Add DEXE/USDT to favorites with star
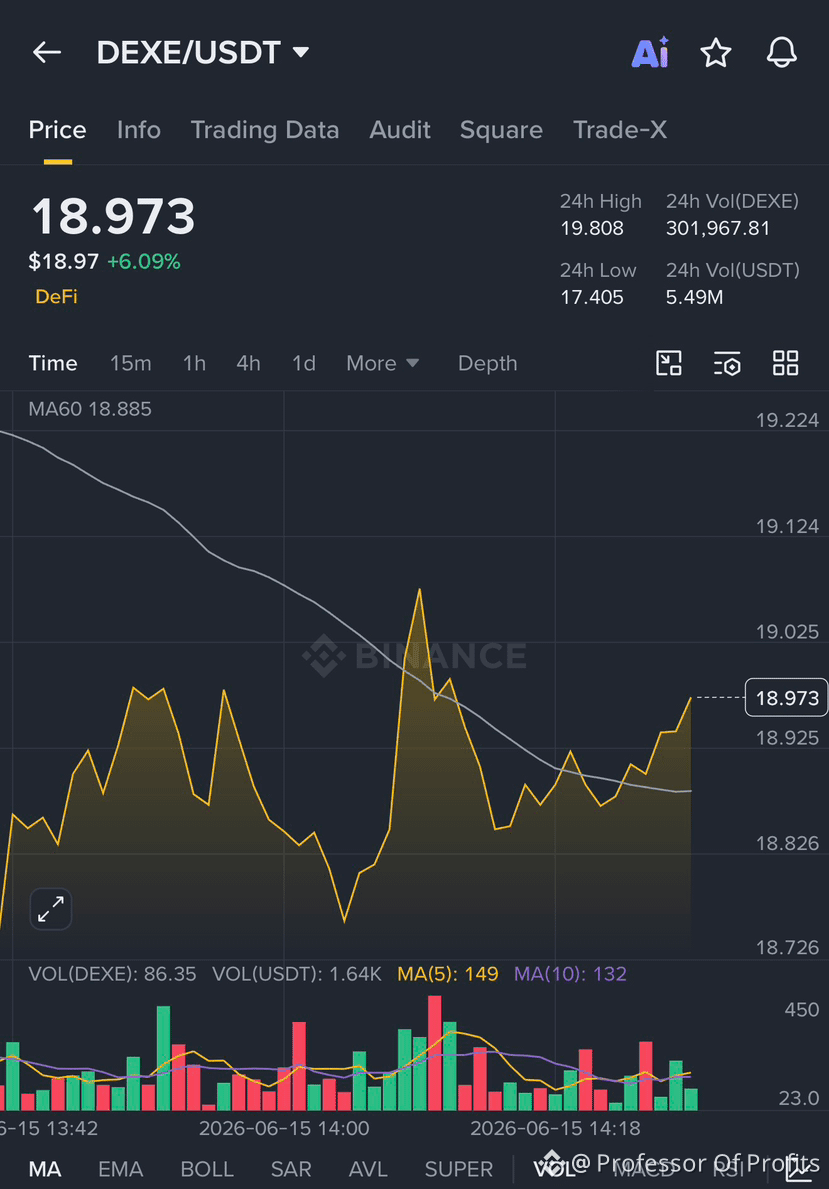 click(715, 53)
